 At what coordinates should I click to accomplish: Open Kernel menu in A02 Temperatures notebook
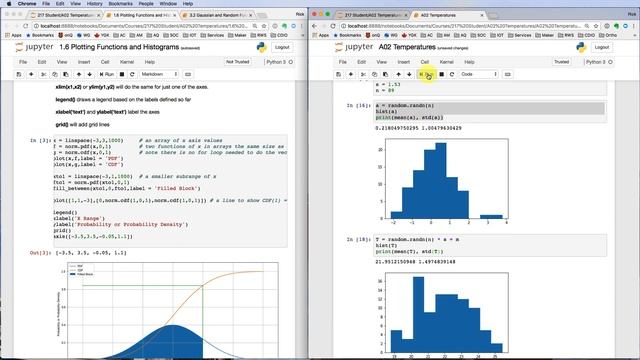(447, 62)
